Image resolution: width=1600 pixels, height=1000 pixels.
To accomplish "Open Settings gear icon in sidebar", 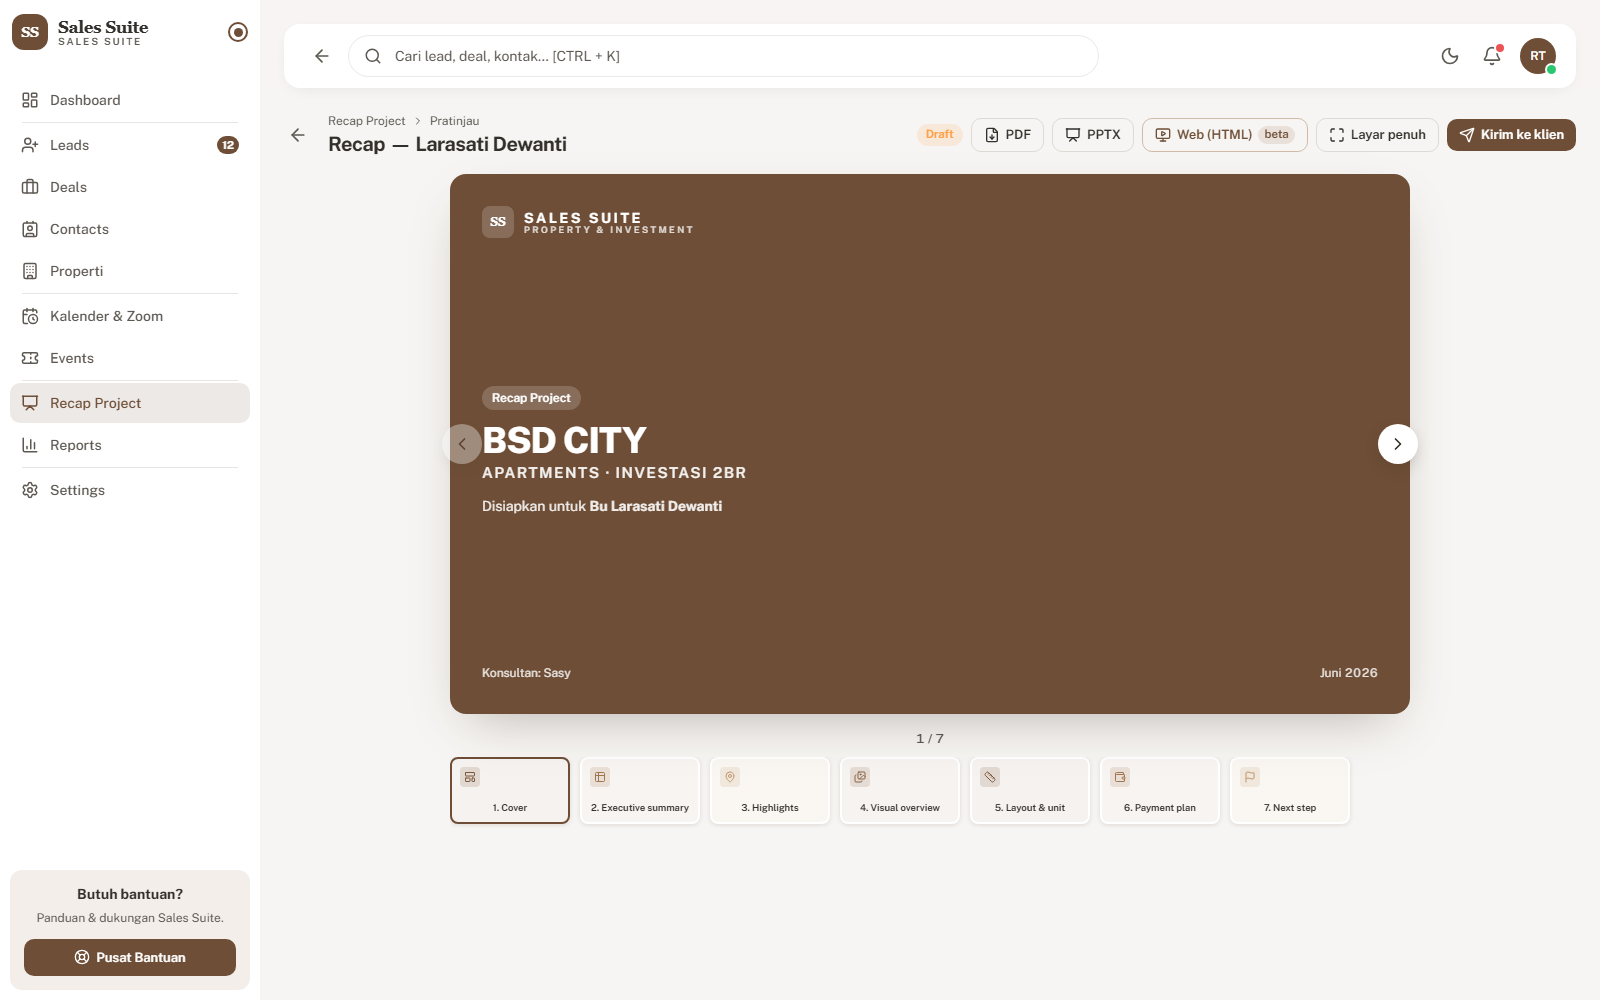I will 30,490.
